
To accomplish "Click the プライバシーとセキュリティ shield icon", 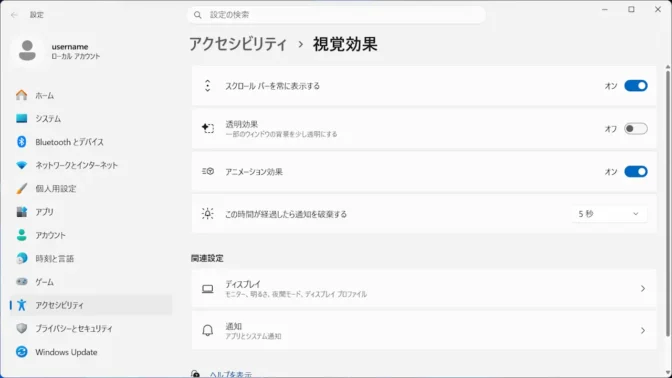I will click(x=21, y=328).
